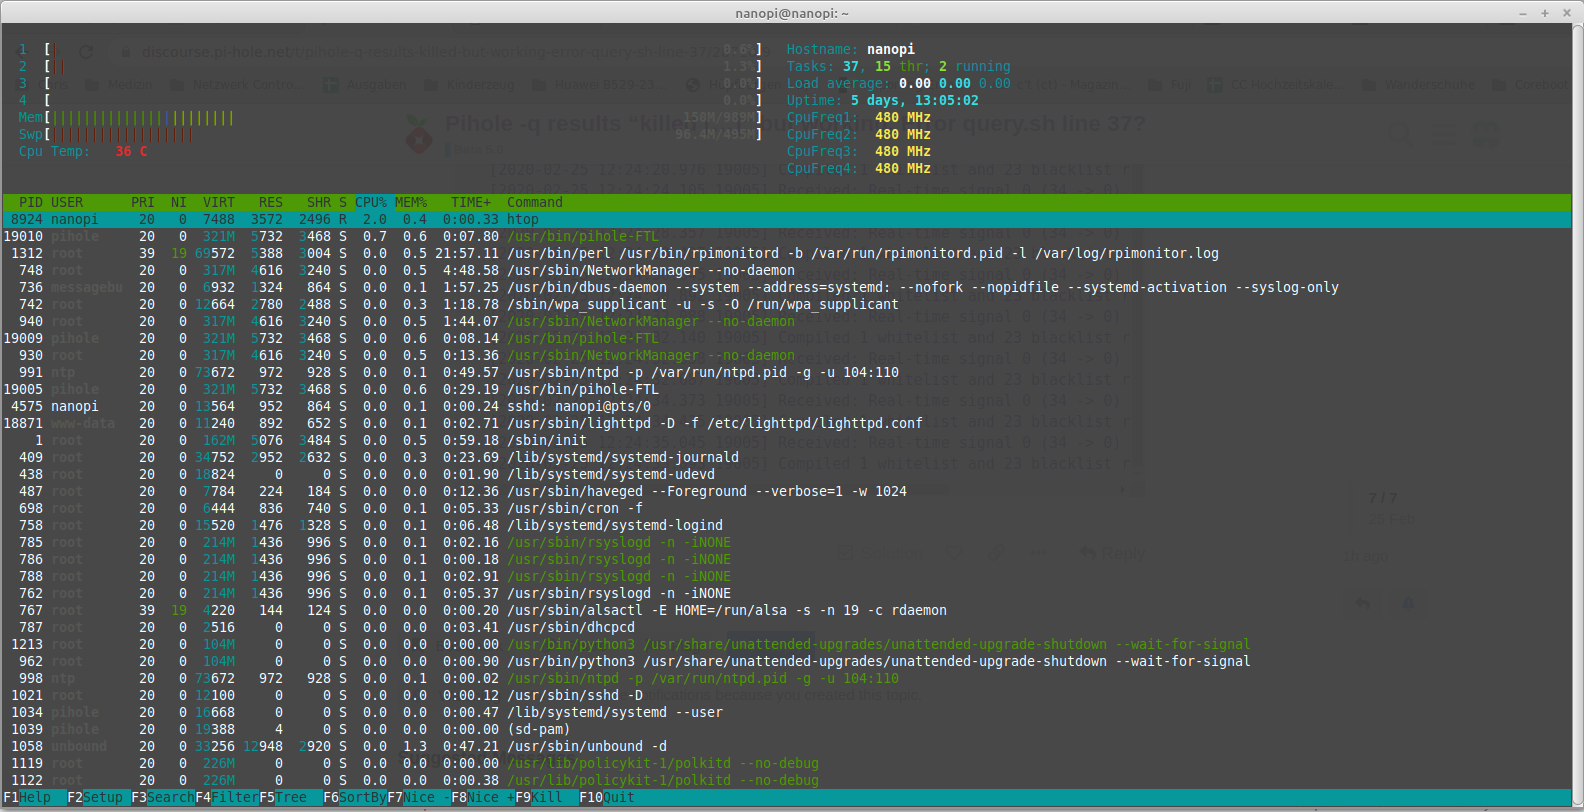This screenshot has width=1584, height=812.
Task: Open F6 SortBy menu
Action: click(x=355, y=797)
